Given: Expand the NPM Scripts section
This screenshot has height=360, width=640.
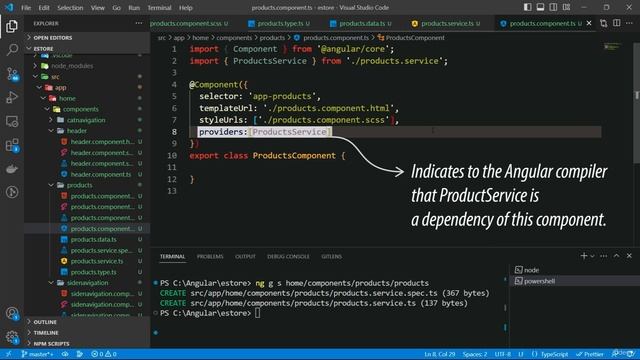Looking at the screenshot, I should coord(51,344).
